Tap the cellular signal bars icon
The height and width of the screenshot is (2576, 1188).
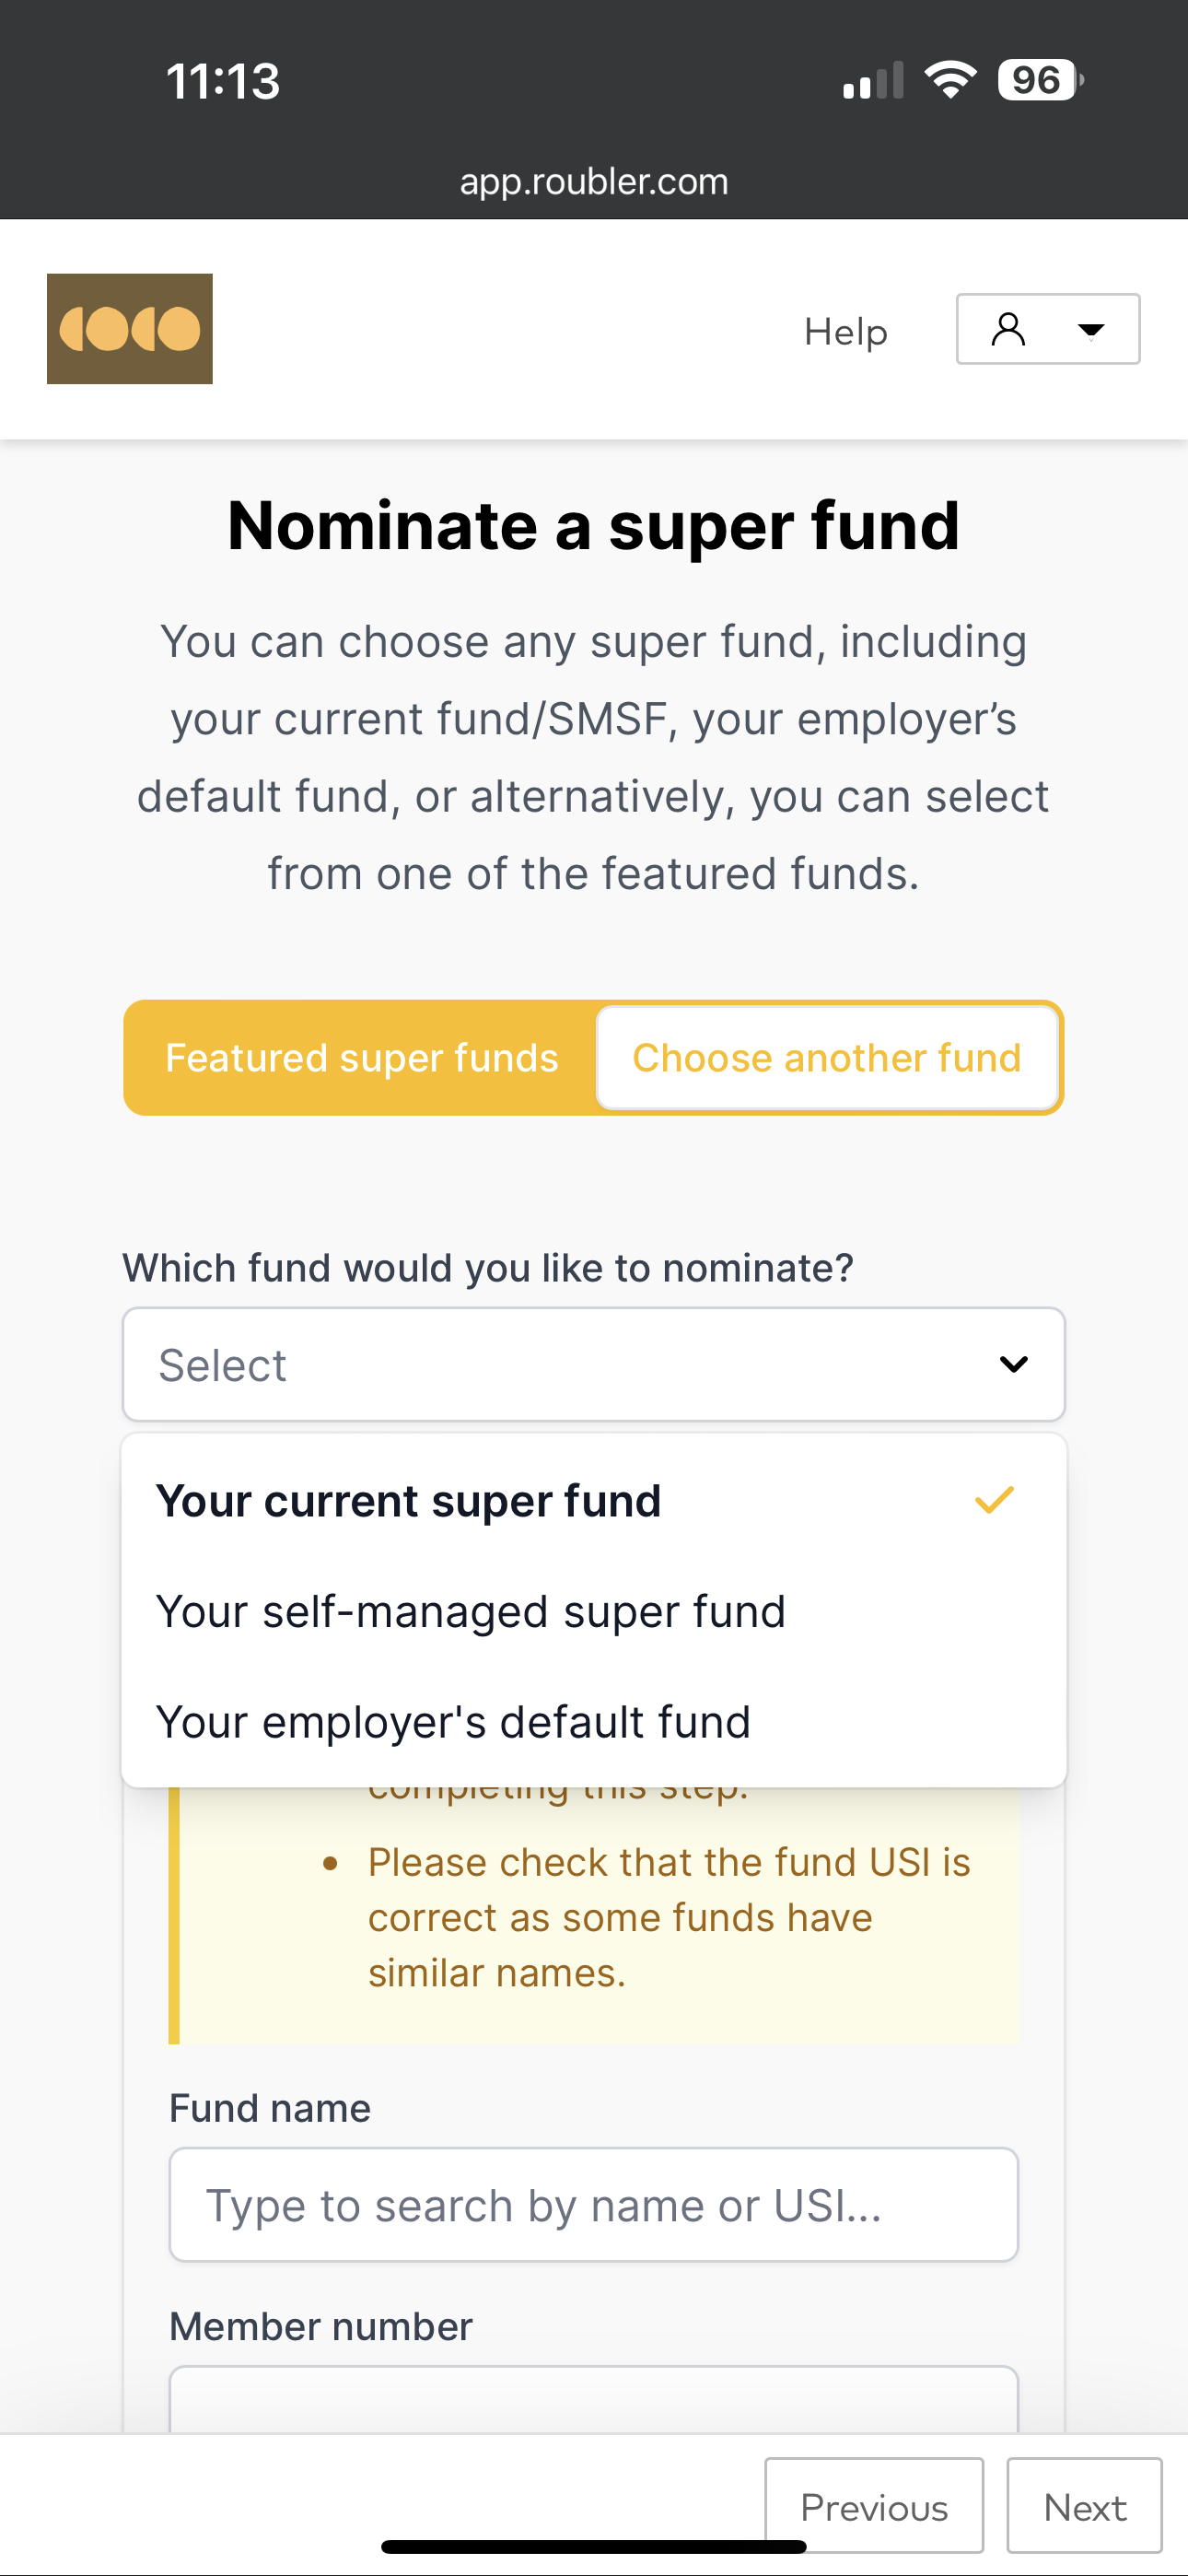(873, 81)
